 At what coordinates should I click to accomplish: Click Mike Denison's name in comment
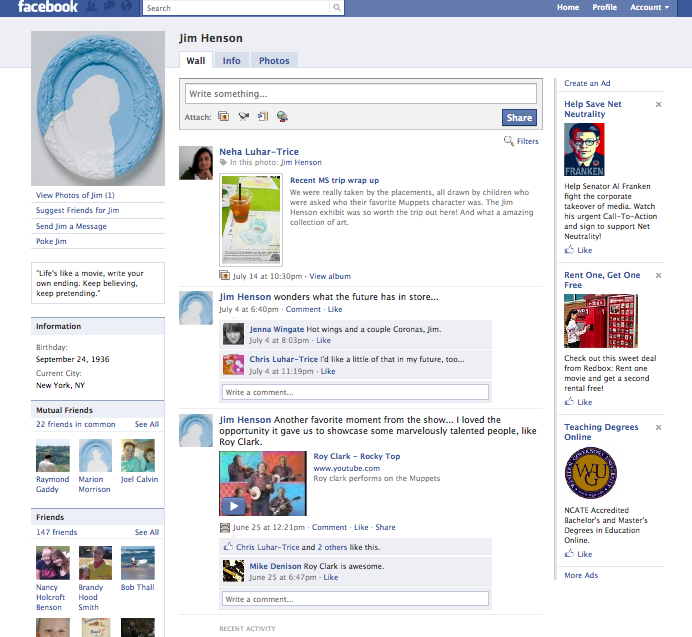tap(275, 566)
